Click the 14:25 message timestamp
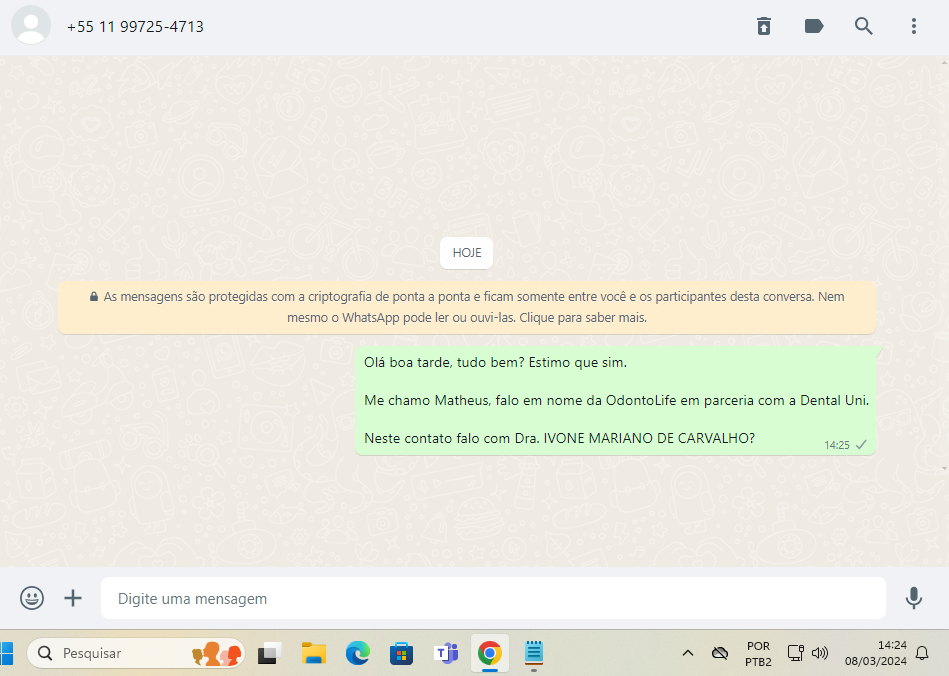Screen dimensions: 949x676 point(836,445)
